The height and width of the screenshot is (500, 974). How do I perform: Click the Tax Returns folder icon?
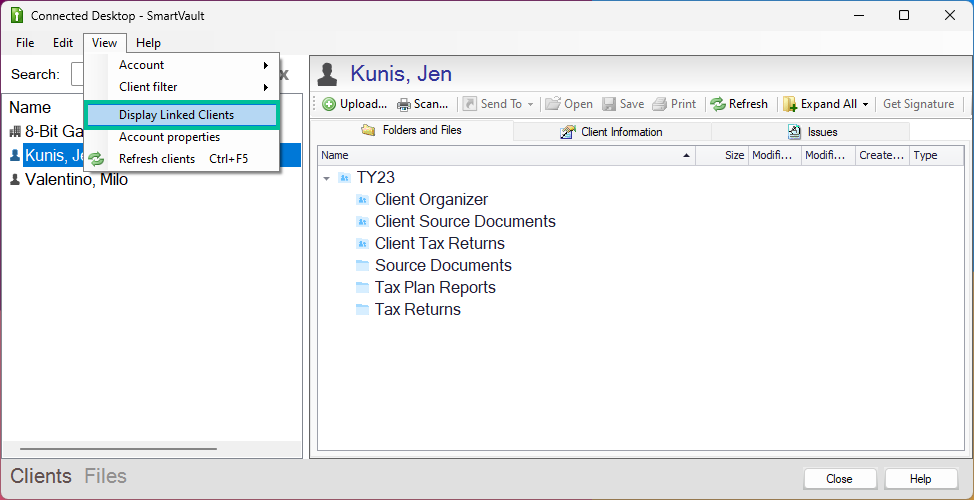(363, 309)
